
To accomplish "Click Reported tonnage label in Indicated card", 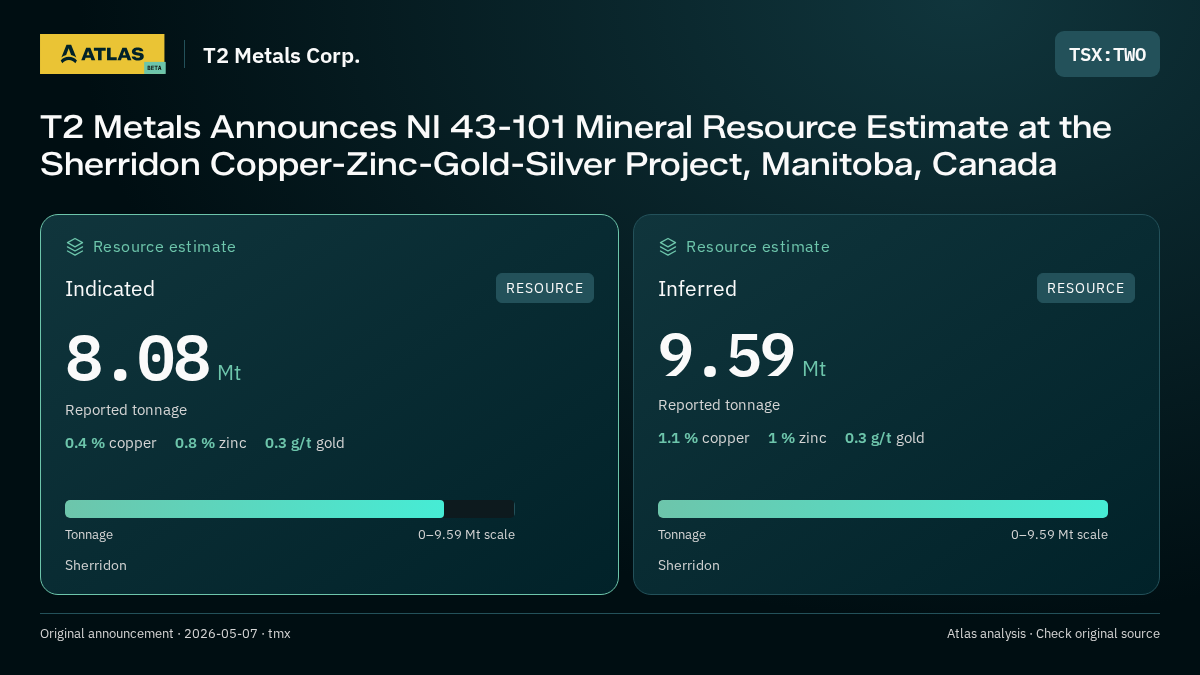I will (x=126, y=410).
